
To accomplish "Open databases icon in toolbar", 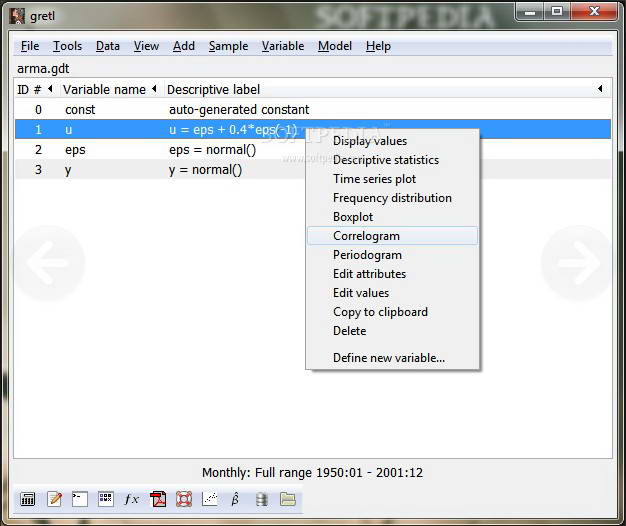I will [261, 499].
